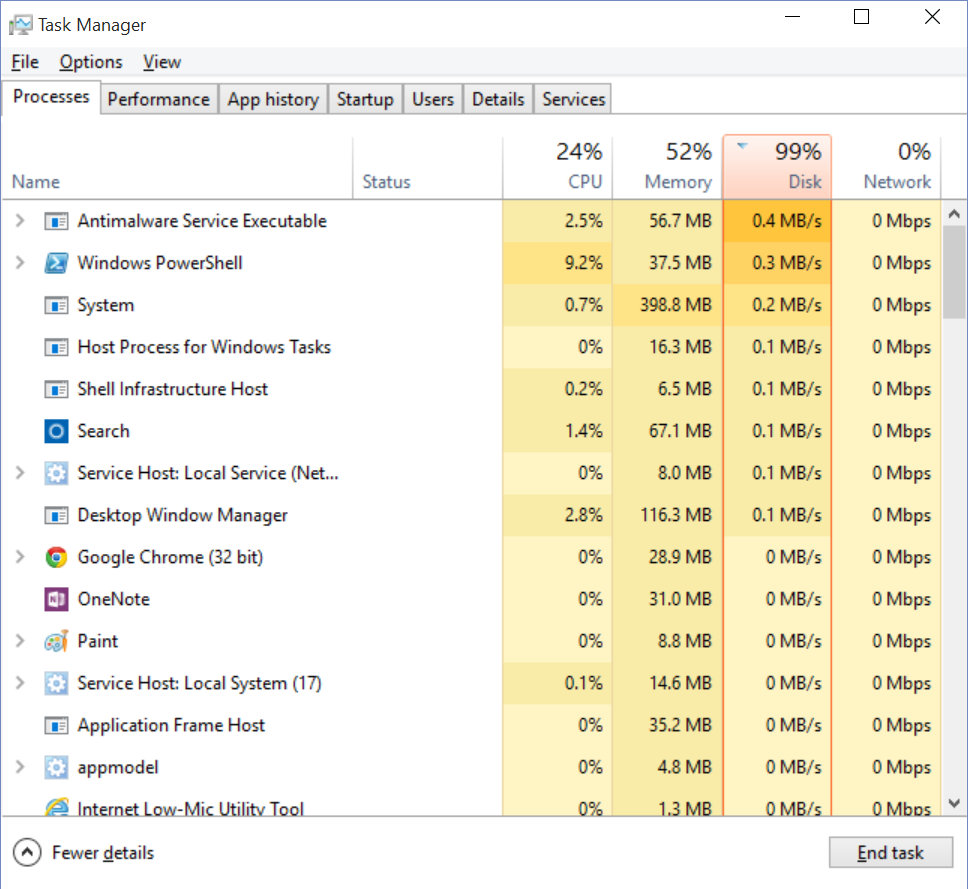Screen dimensions: 968x889
Task: Switch to the Startup tab
Action: (x=365, y=99)
